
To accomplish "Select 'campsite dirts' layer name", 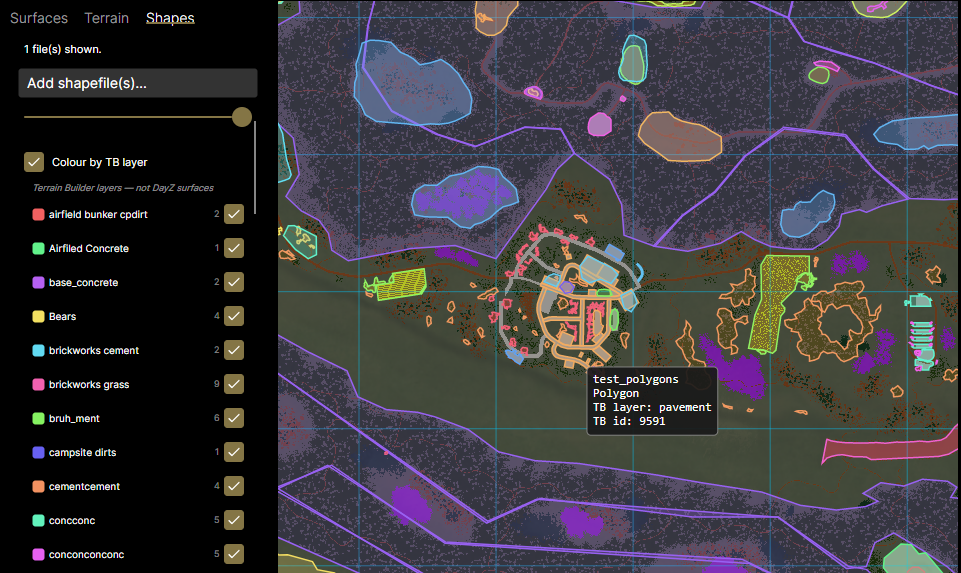I will [83, 452].
